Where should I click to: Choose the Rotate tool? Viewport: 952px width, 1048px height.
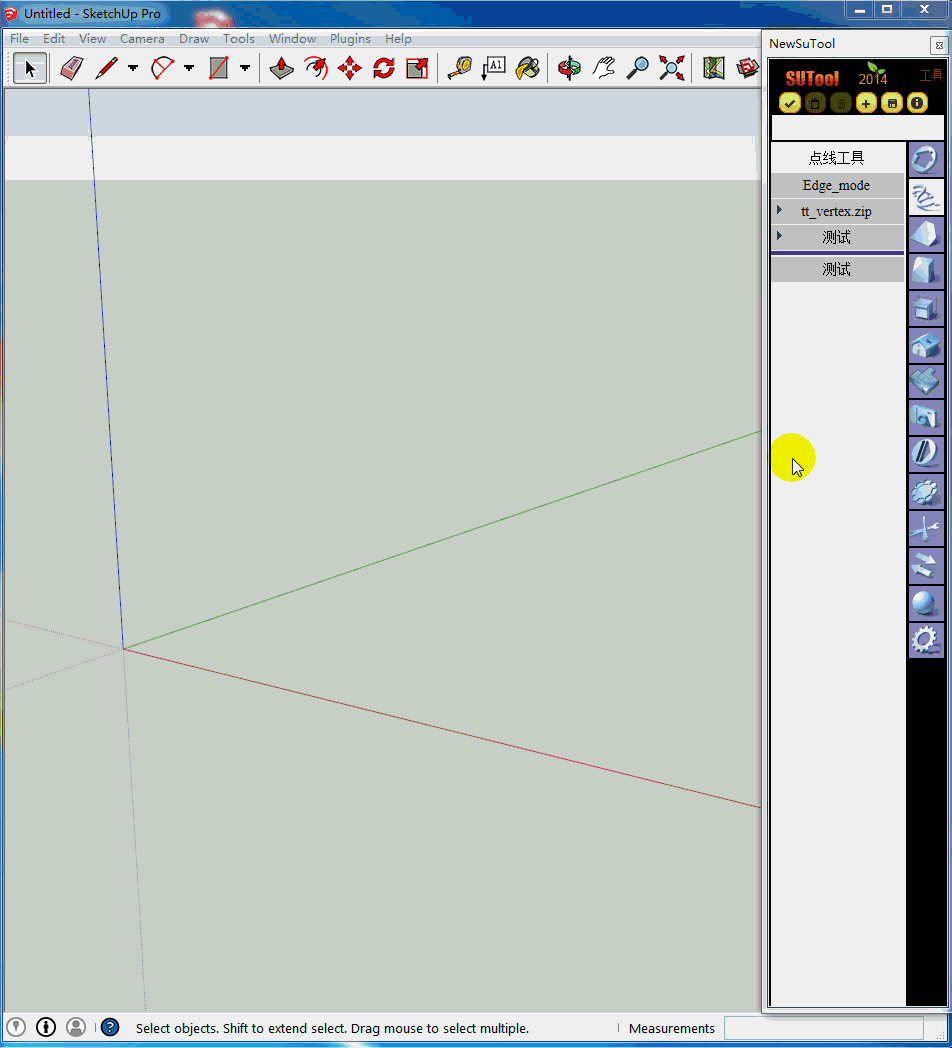[x=384, y=68]
